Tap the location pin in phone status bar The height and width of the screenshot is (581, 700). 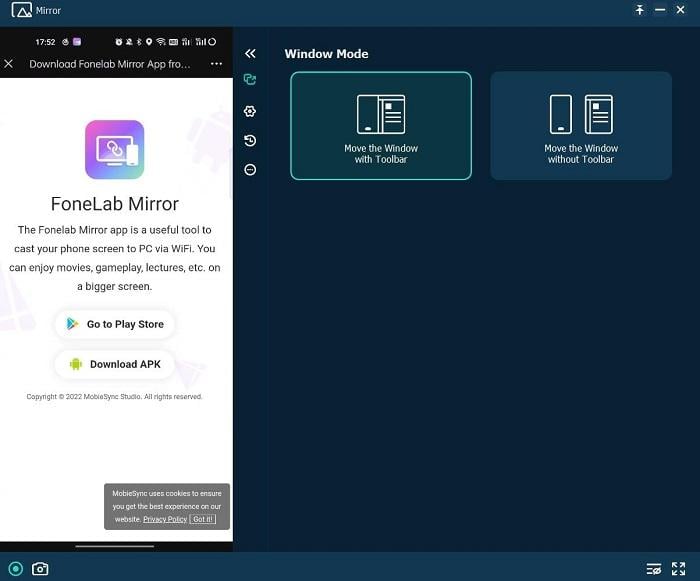[149, 42]
